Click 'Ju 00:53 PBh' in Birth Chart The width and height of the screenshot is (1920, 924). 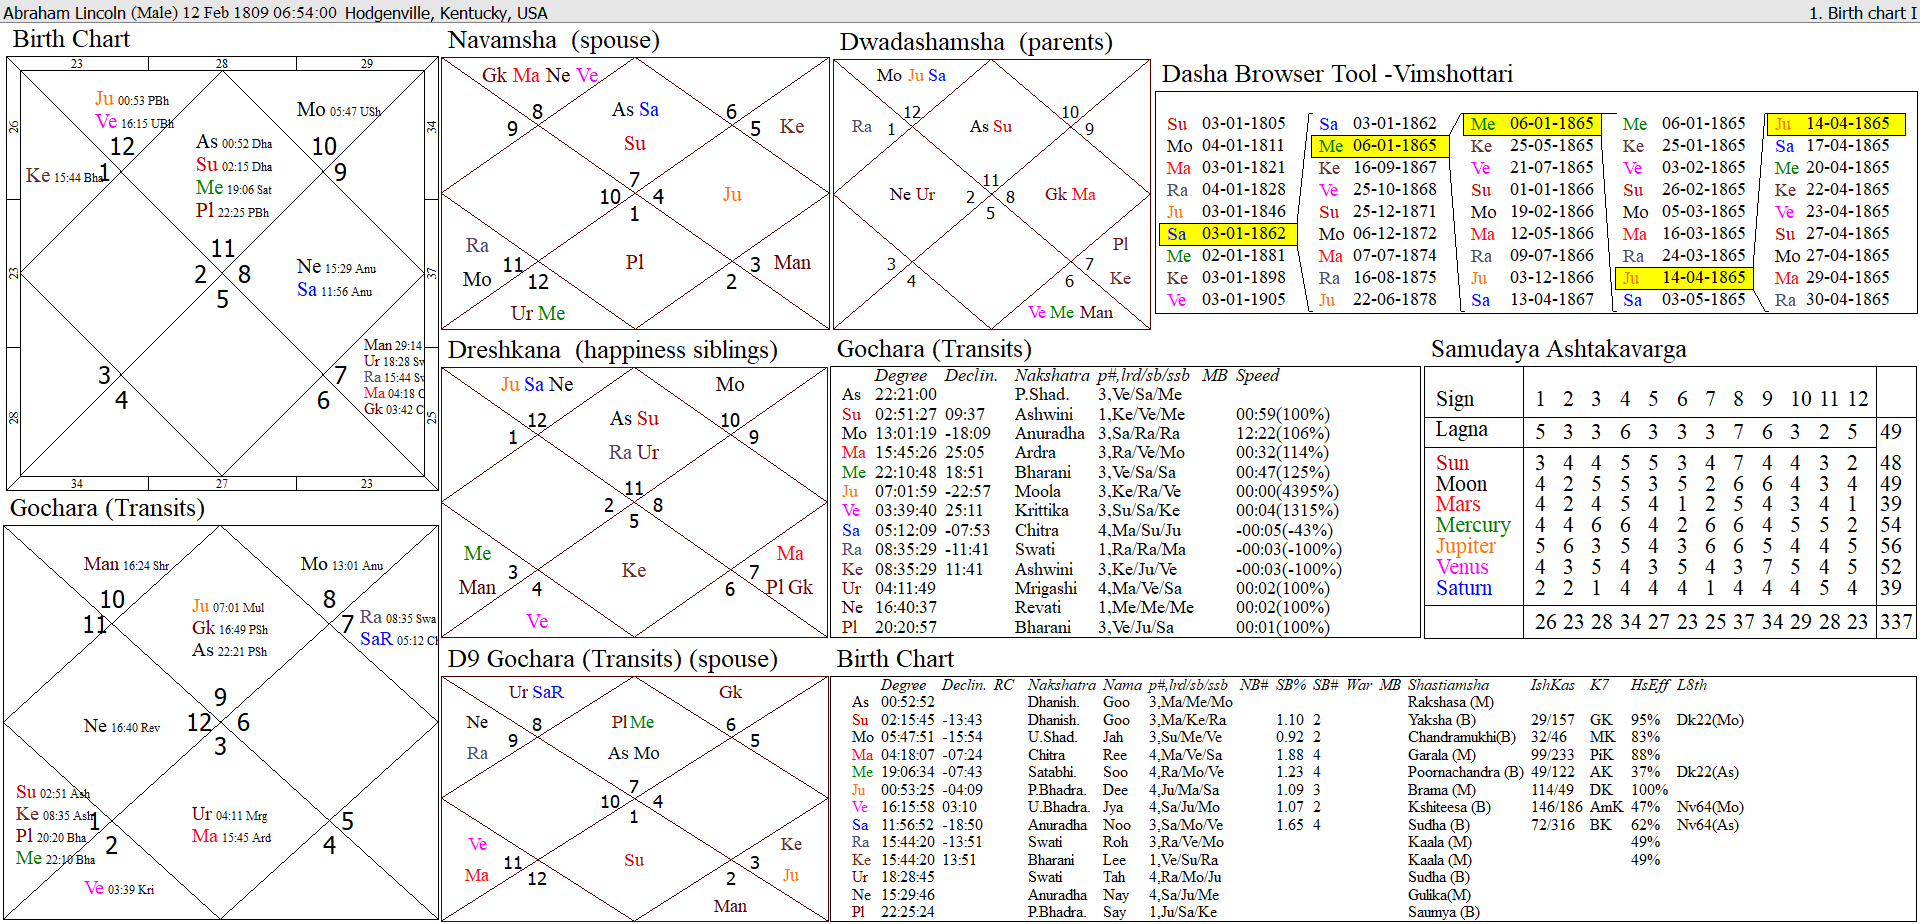click(132, 99)
